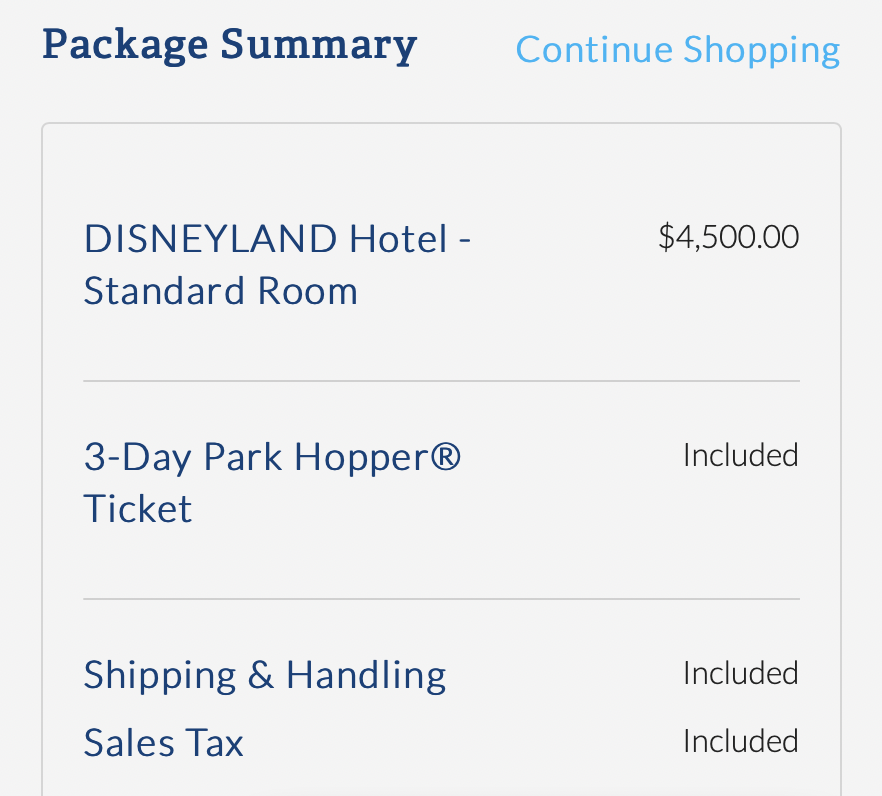Click the divider below Park Hopper Ticket
Screen dimensions: 882x796
(441, 599)
